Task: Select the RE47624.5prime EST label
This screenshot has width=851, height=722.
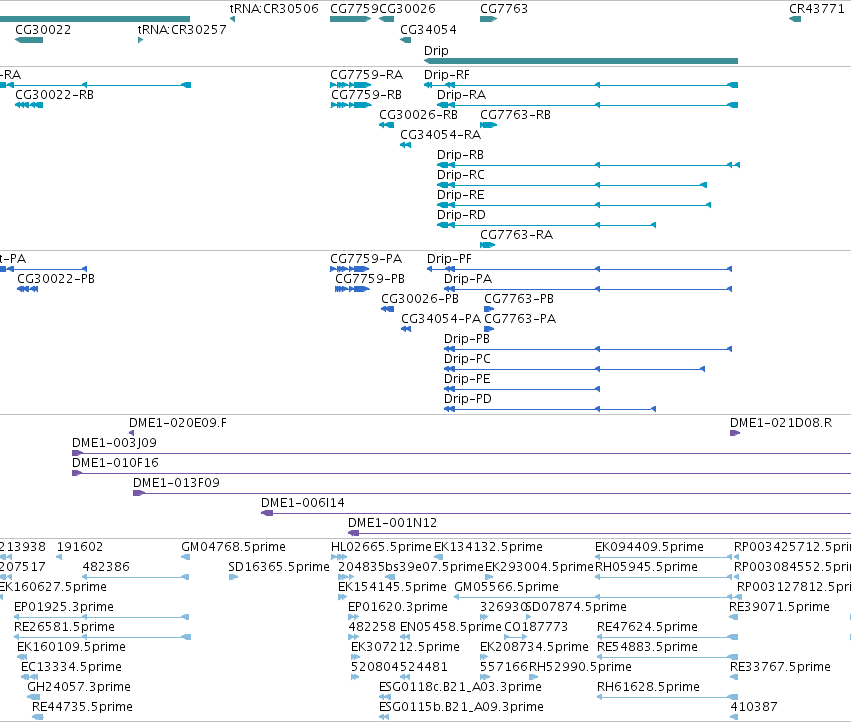Action: pos(647,627)
